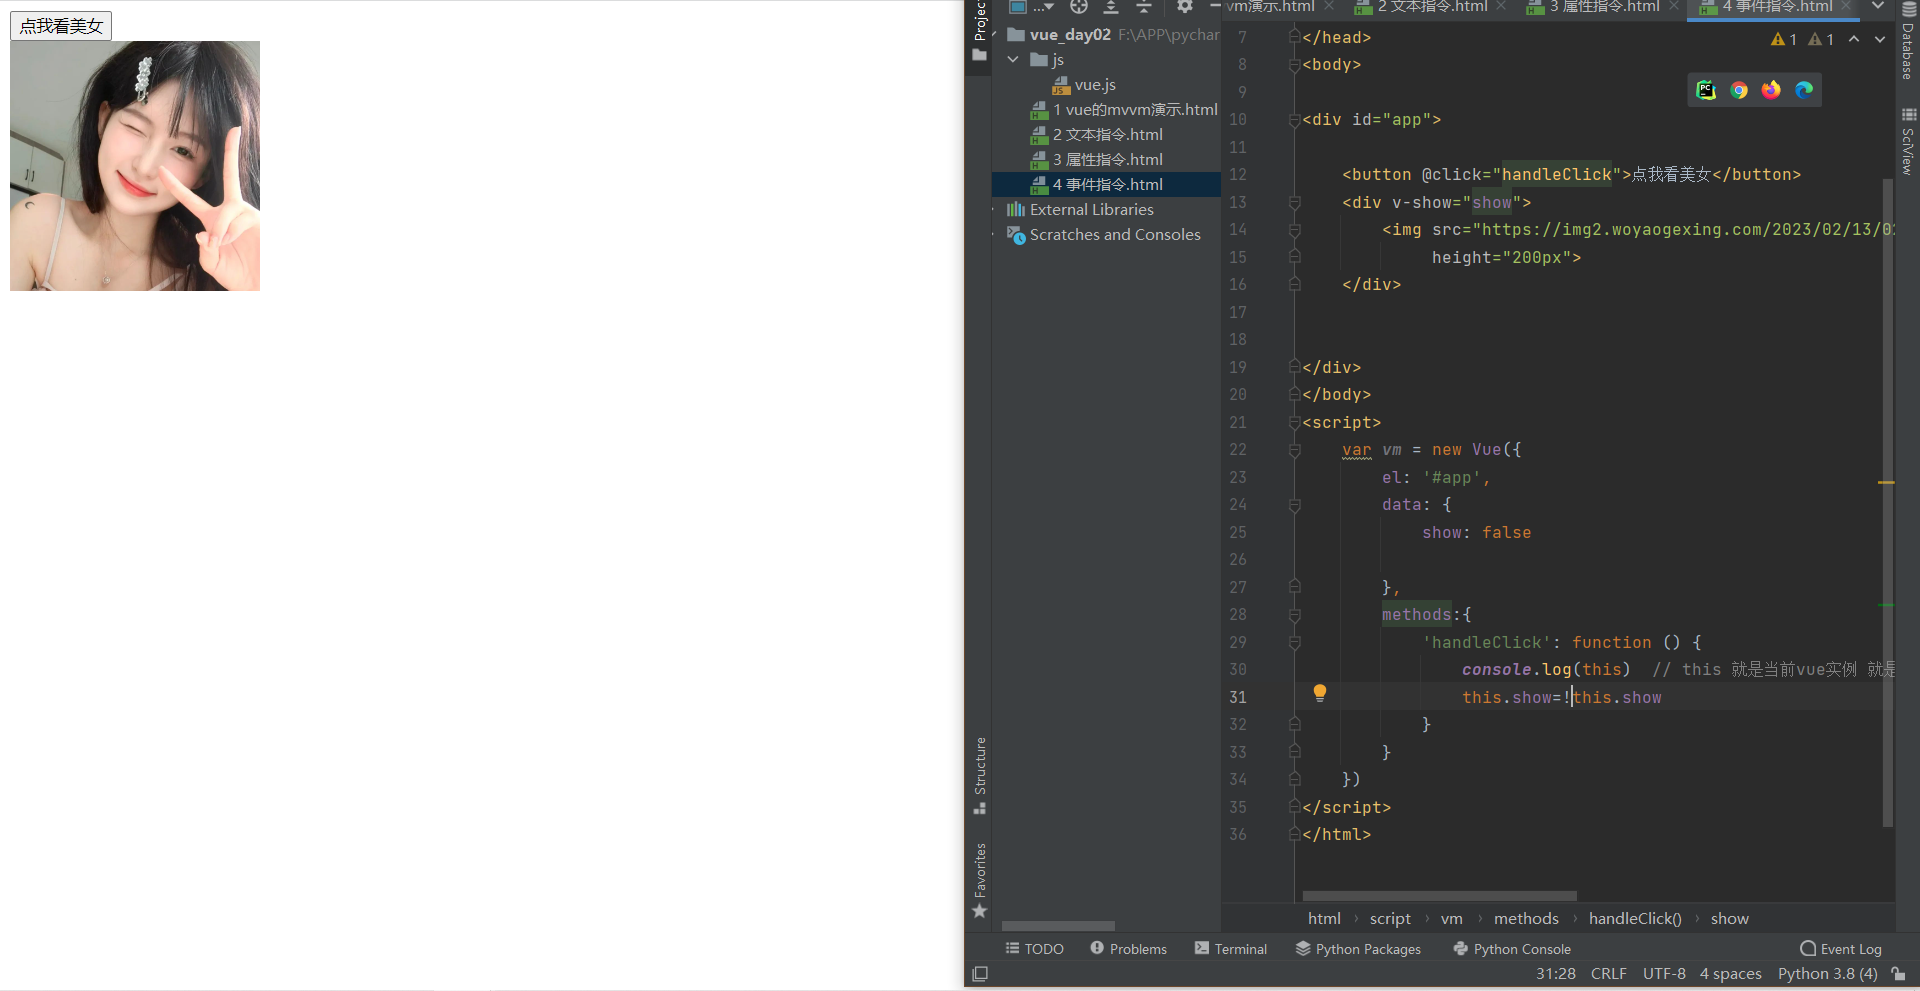1920x991 pixels.
Task: Click the '点我看美女' button in the browser
Action: (x=61, y=26)
